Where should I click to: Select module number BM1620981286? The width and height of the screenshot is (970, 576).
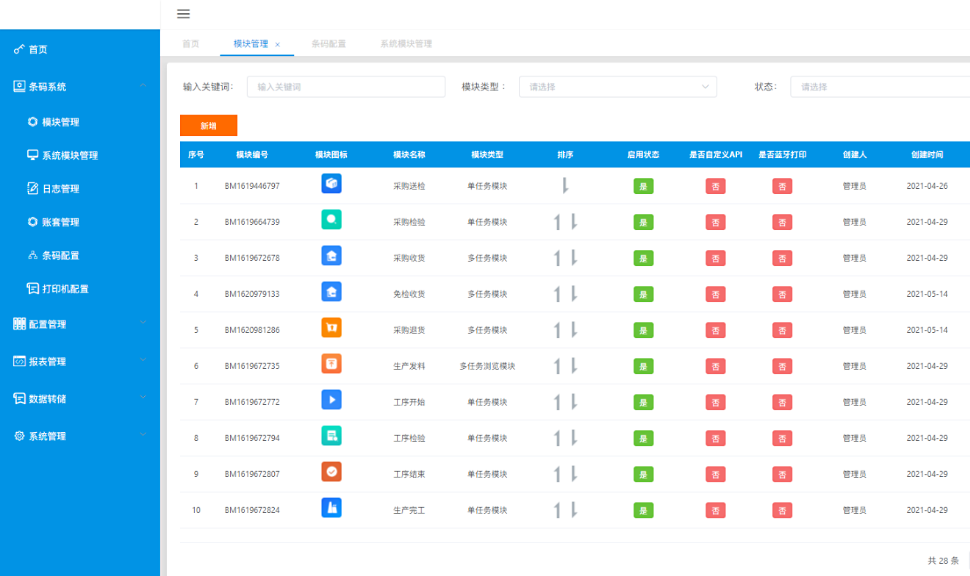click(252, 330)
